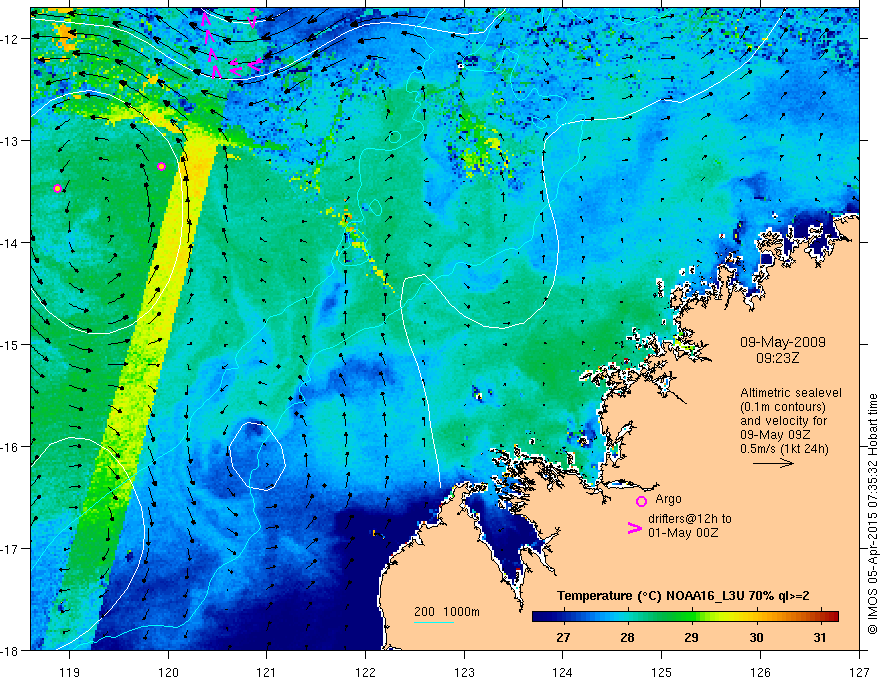The image size is (880, 680).
Task: Click the dark red end of temperature colorbar
Action: pos(832,617)
